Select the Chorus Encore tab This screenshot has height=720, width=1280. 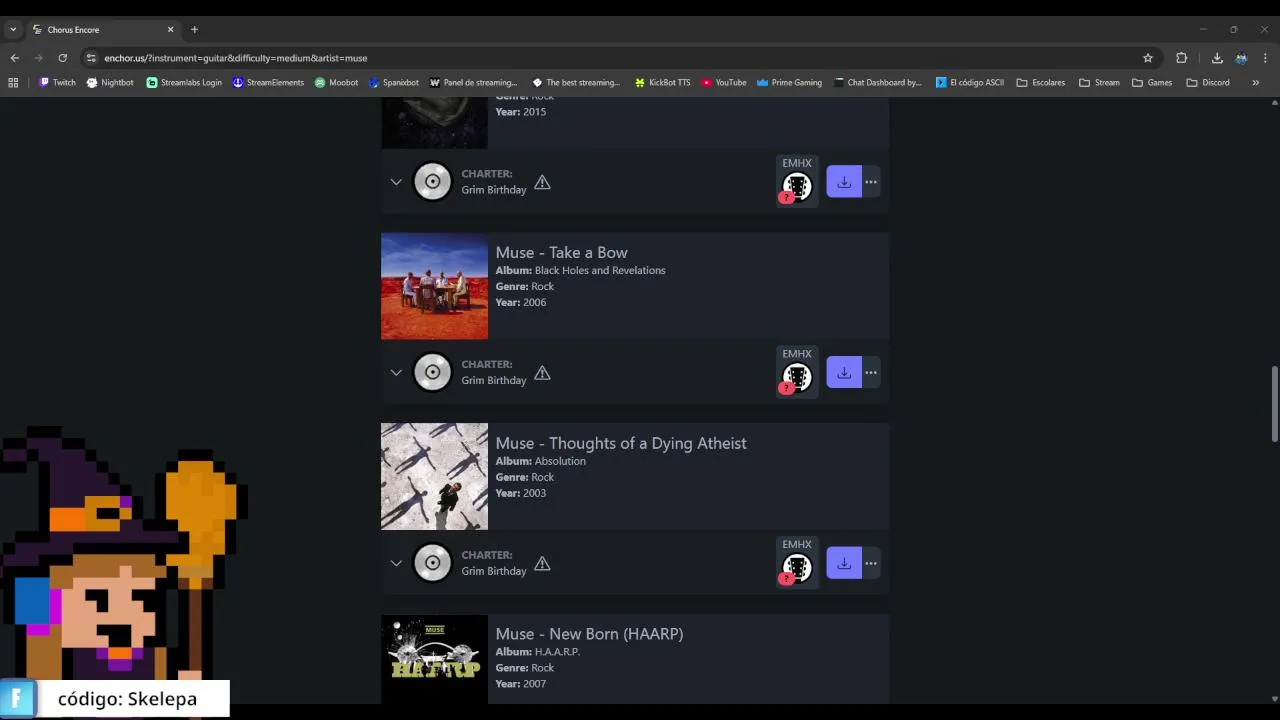pyautogui.click(x=103, y=30)
